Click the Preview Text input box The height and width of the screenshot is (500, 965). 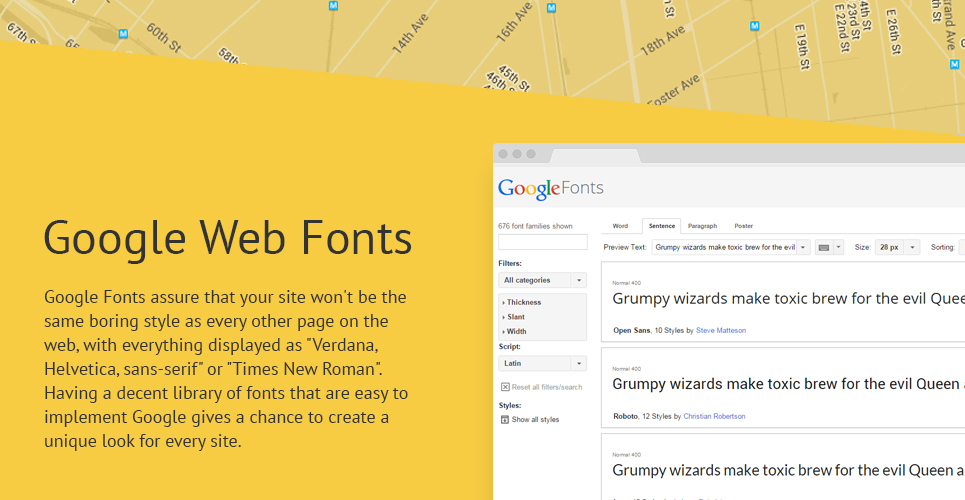tap(724, 248)
